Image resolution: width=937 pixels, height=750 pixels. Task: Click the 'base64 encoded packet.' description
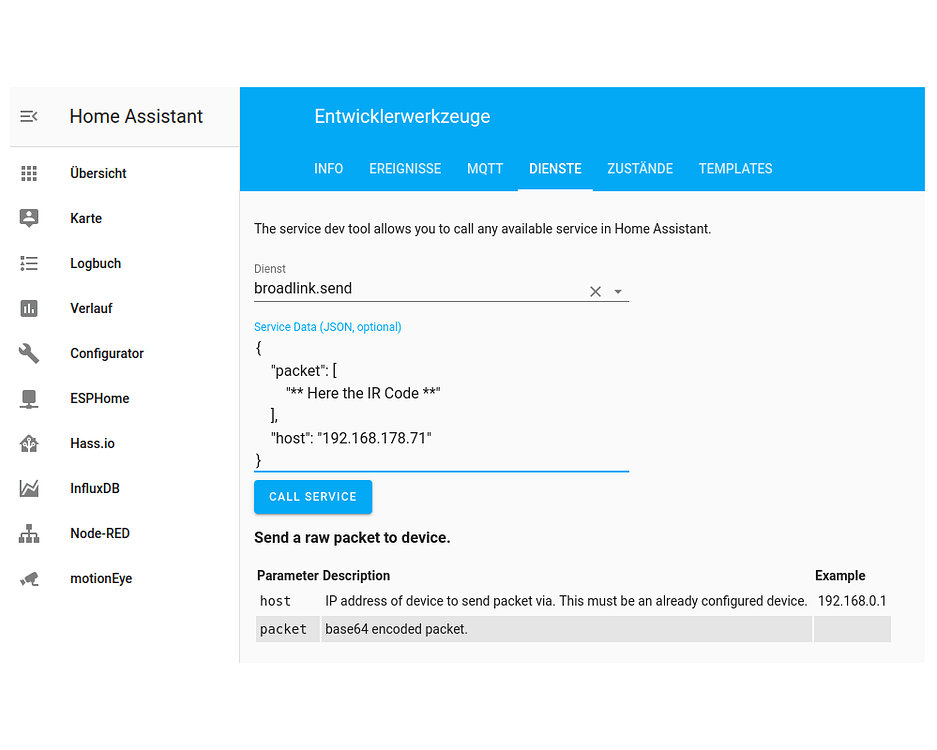pos(396,629)
